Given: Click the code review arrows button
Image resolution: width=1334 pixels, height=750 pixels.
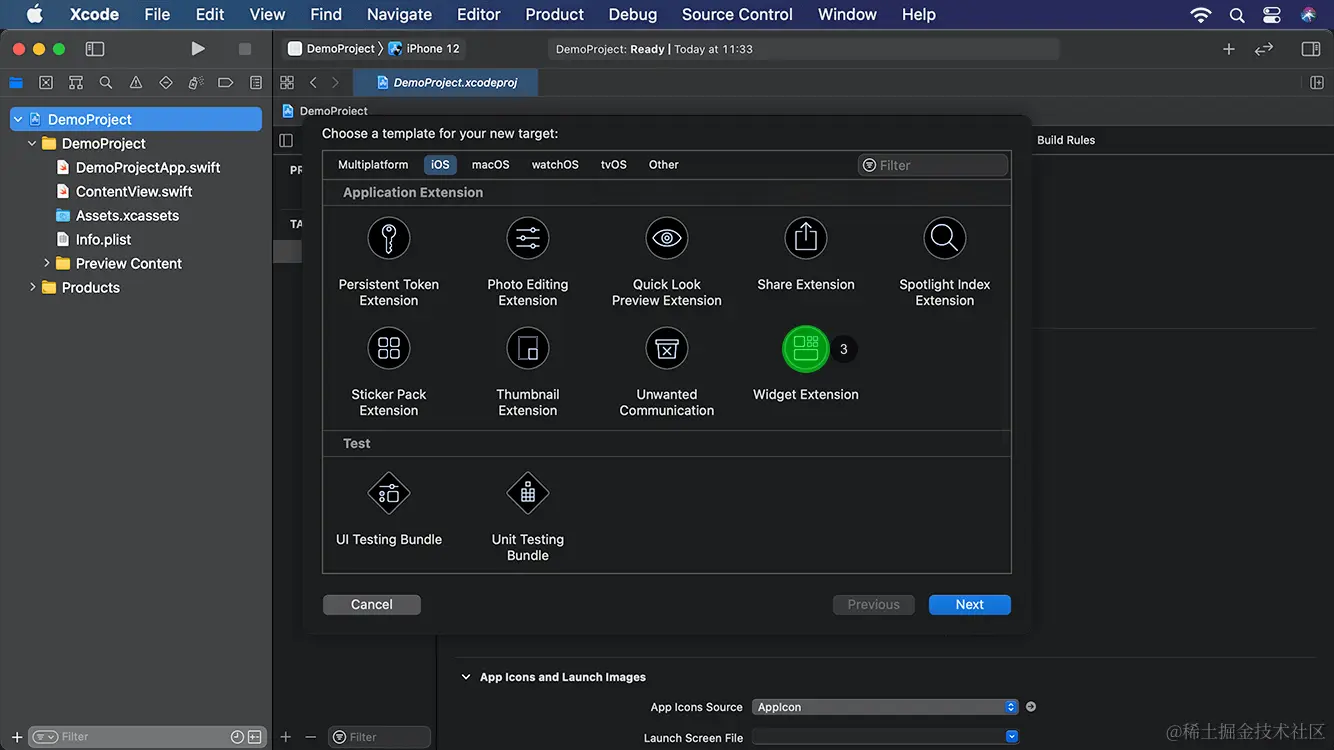Looking at the screenshot, I should click(x=1264, y=48).
